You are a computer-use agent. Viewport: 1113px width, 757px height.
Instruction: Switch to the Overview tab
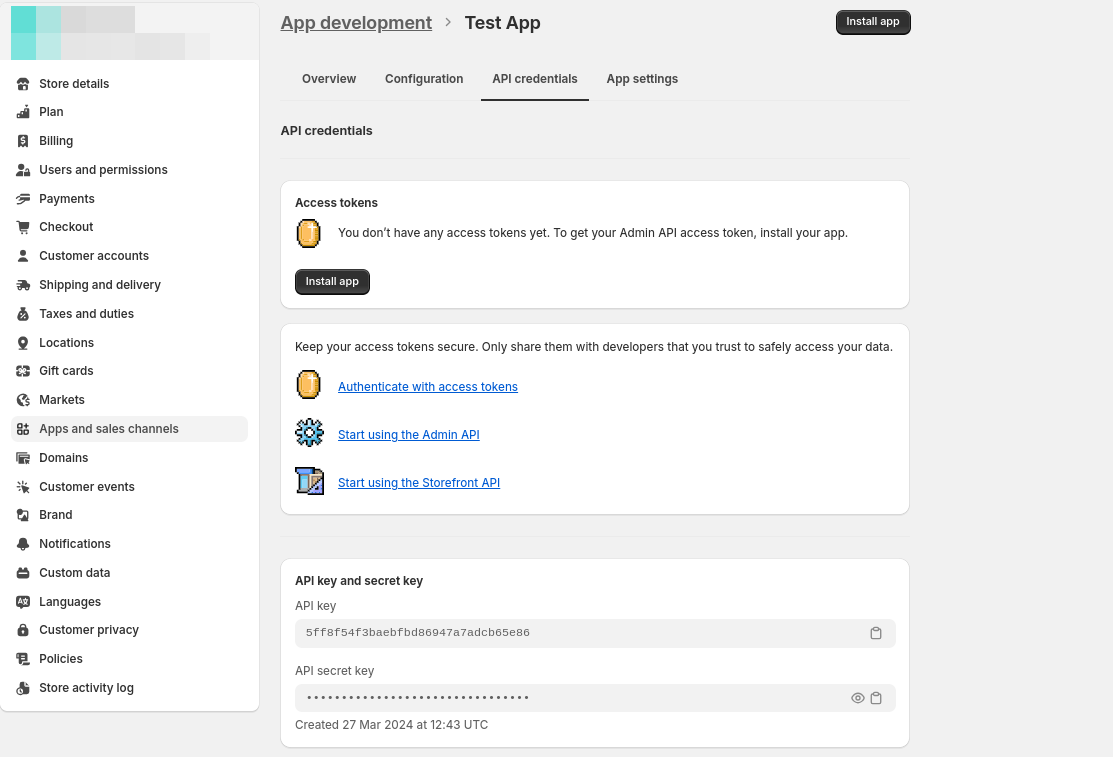[329, 79]
